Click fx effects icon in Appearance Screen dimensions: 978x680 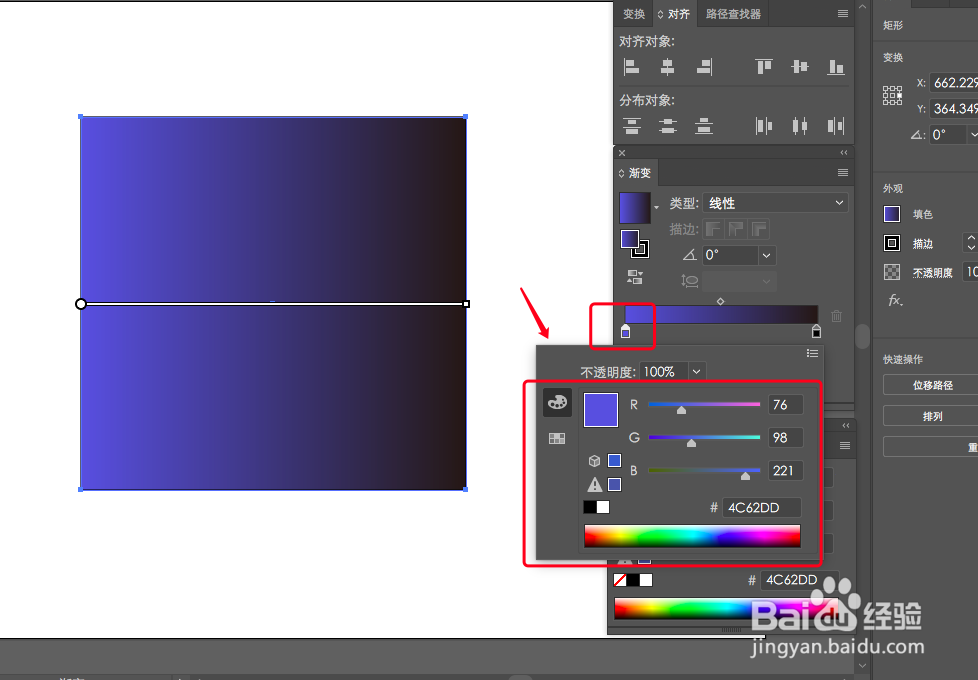pyautogui.click(x=895, y=301)
